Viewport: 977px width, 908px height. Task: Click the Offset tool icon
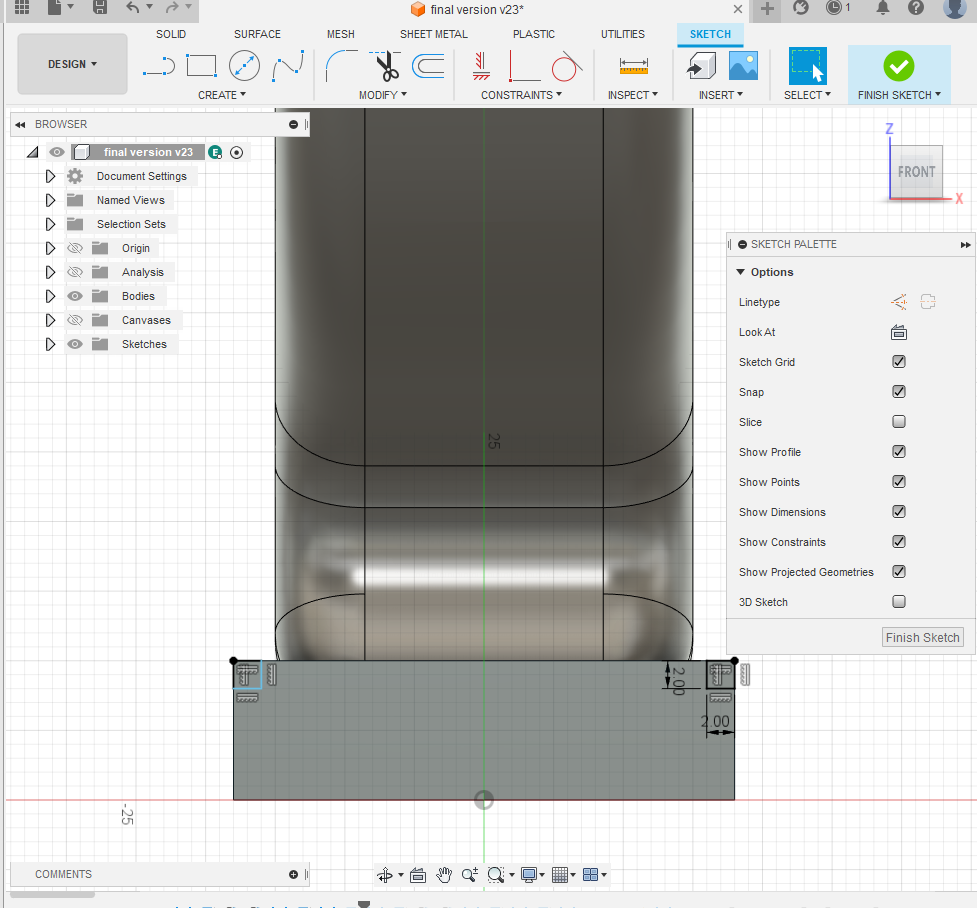pos(429,67)
